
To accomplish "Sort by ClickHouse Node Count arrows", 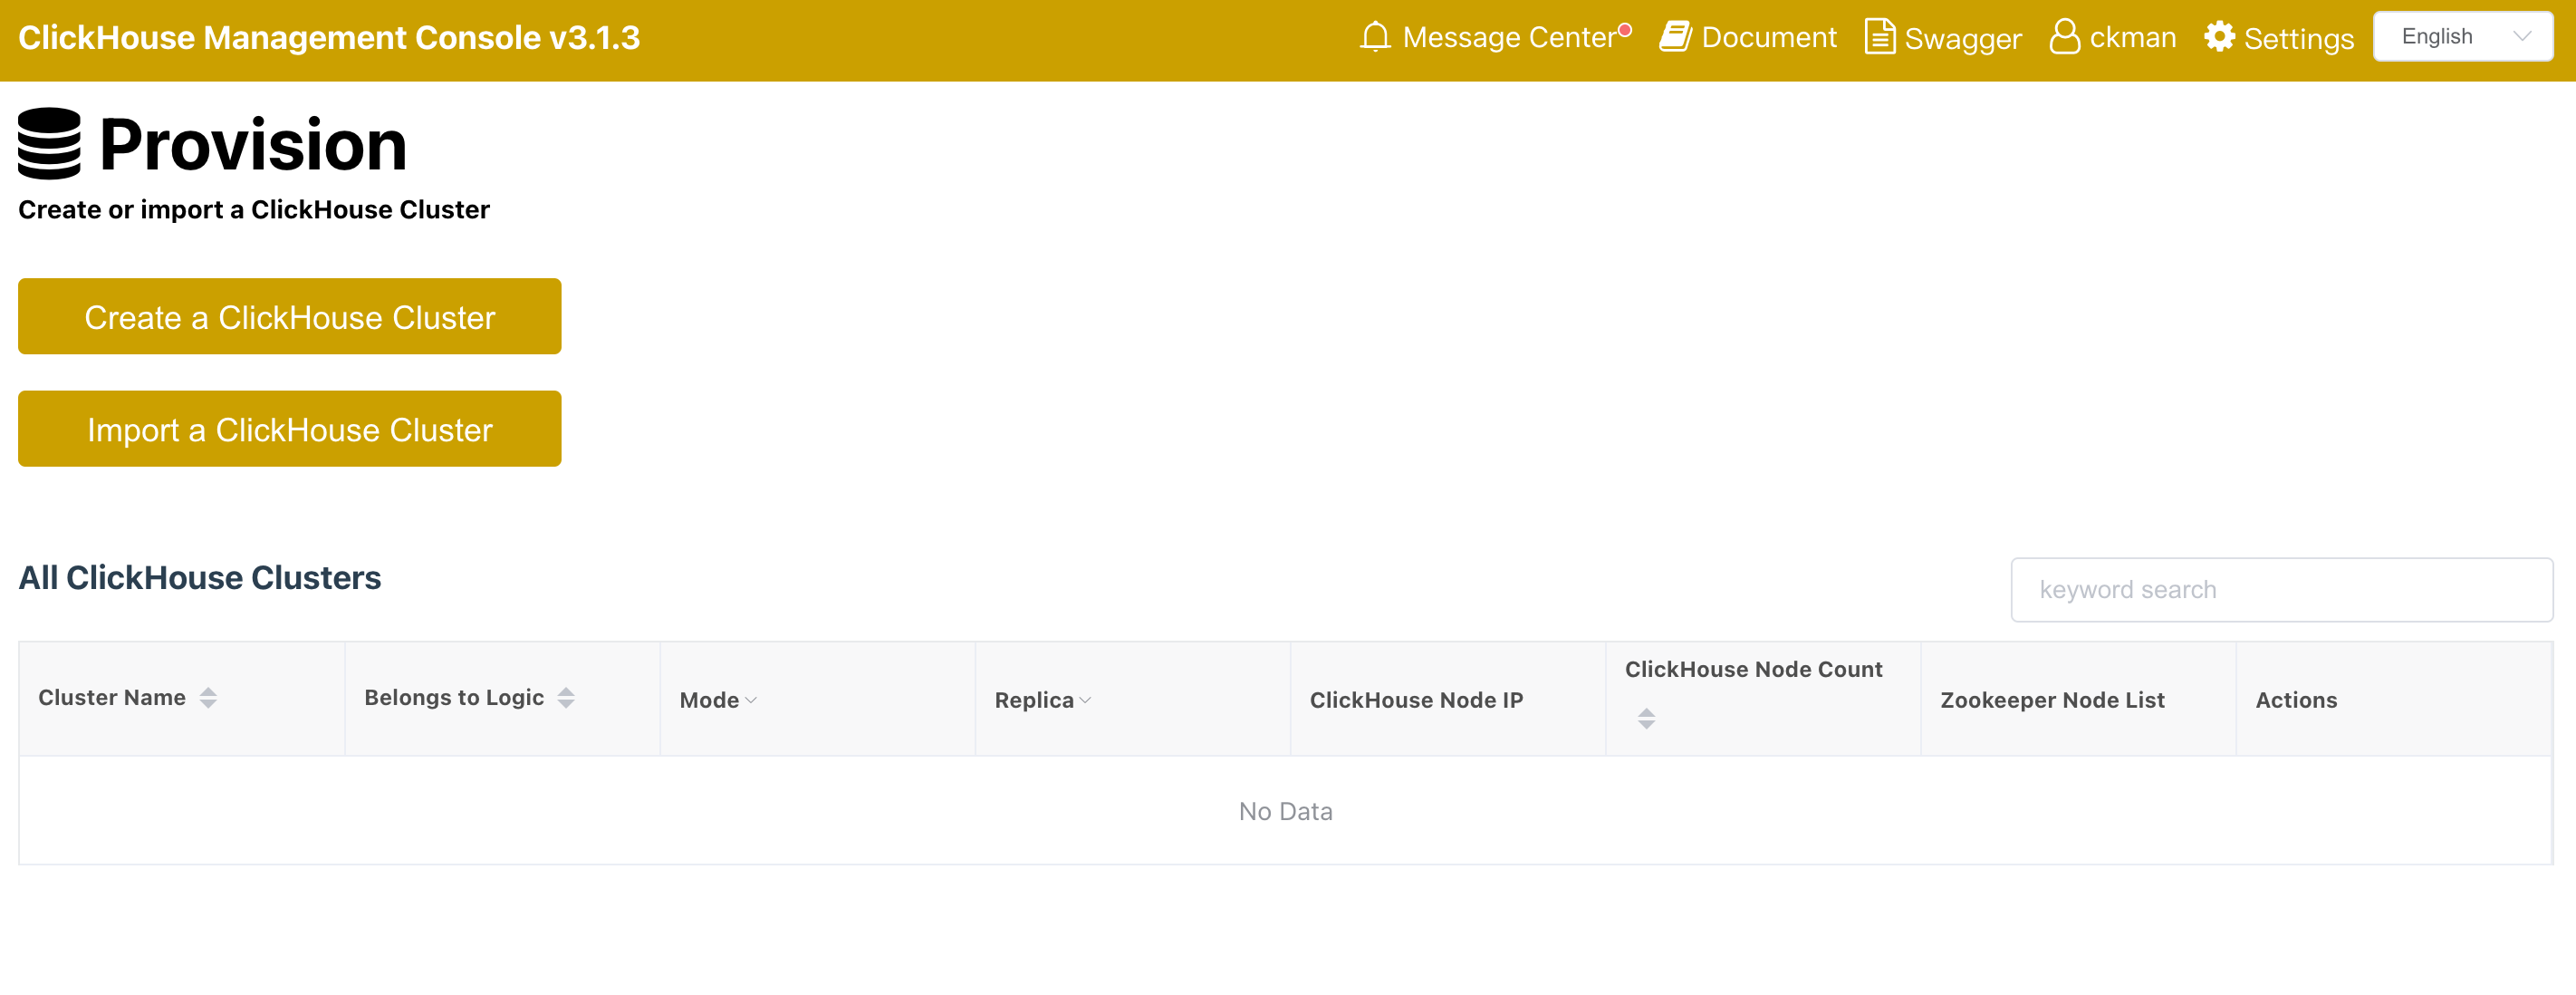I will [1646, 718].
